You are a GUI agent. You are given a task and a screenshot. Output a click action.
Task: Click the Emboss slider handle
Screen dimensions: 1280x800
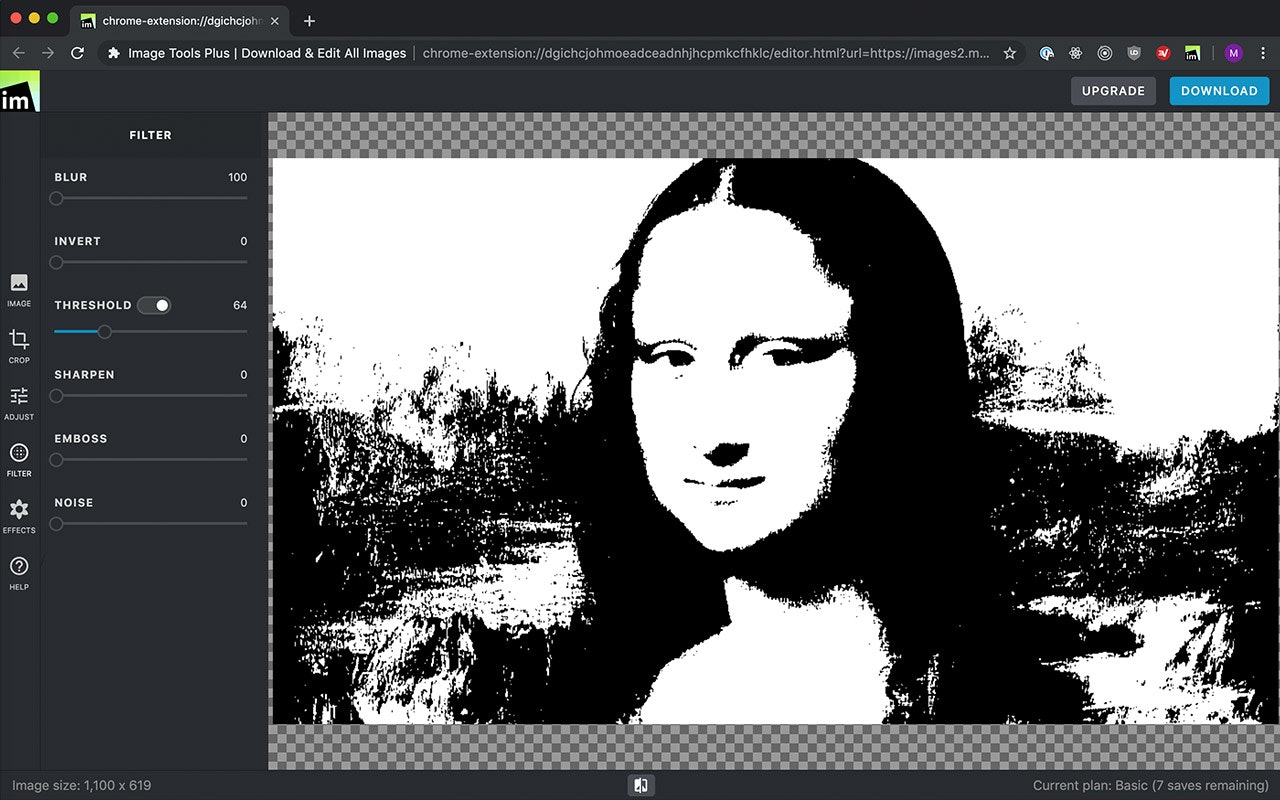tap(56, 459)
